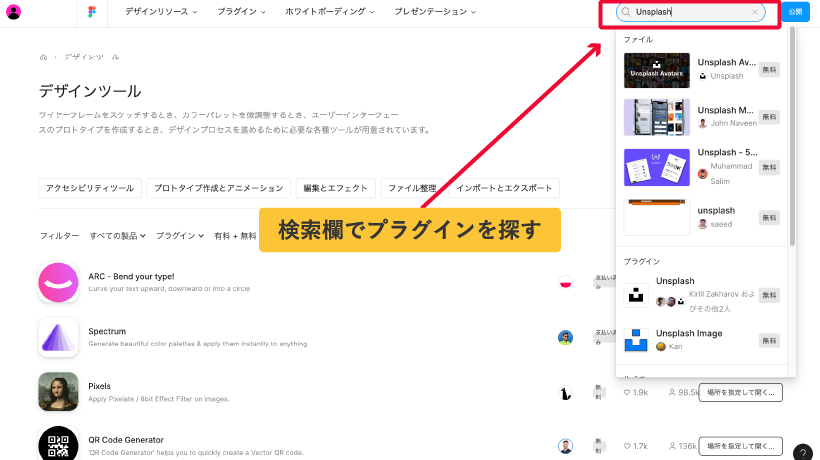This screenshot has height=460, width=820.
Task: Click the home breadcrumb icon
Action: [x=43, y=57]
